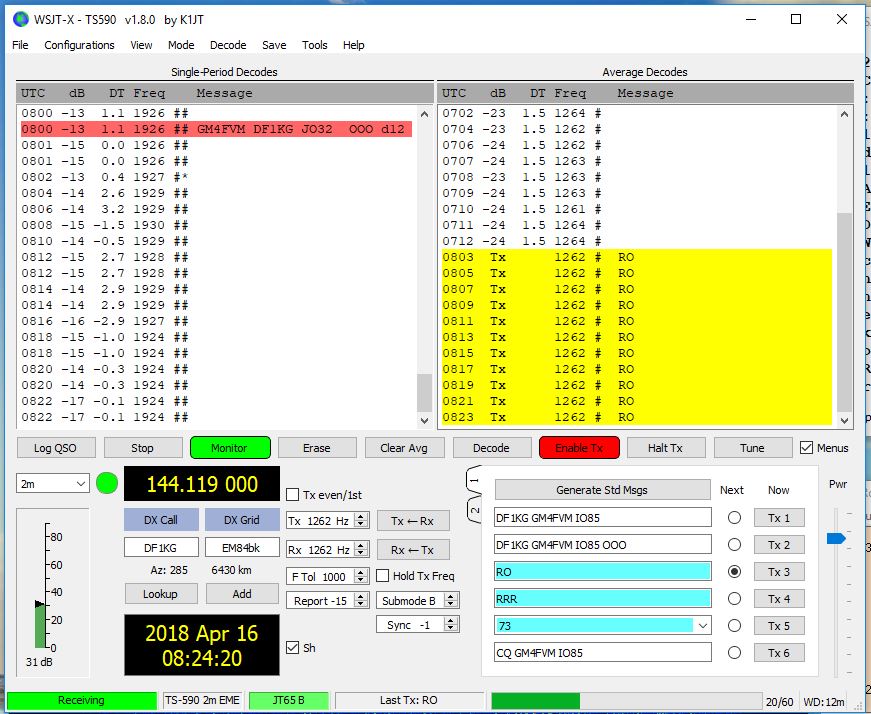Open the 2m band dropdown

(52, 483)
